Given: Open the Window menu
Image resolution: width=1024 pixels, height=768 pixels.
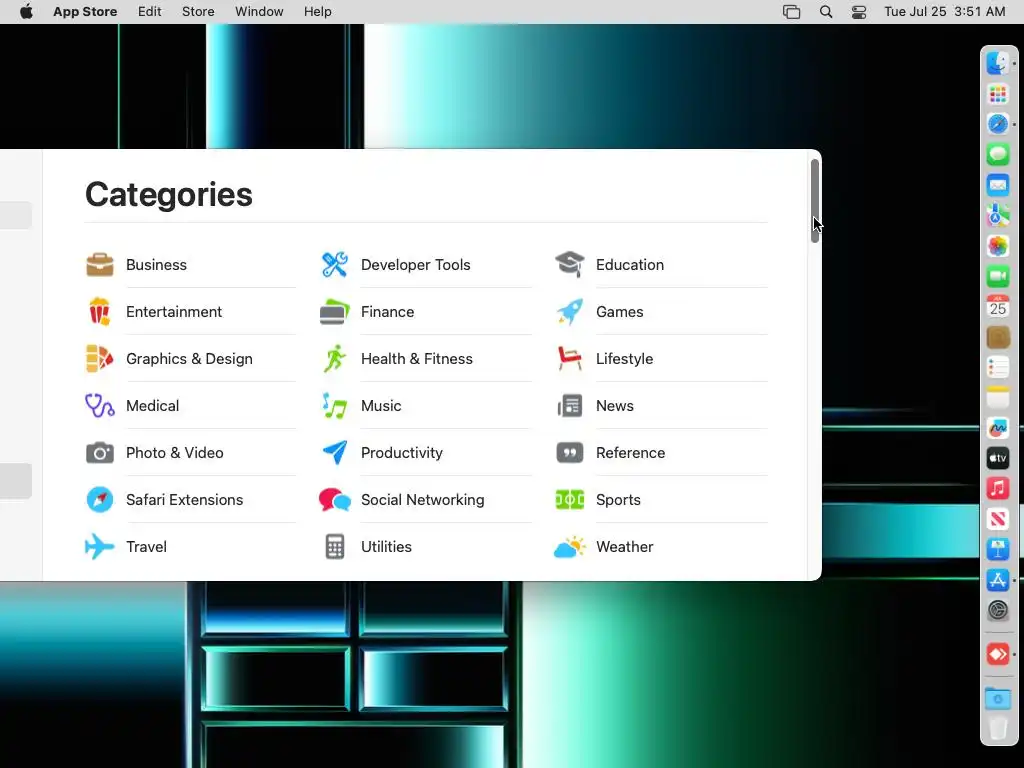Looking at the screenshot, I should 259,12.
